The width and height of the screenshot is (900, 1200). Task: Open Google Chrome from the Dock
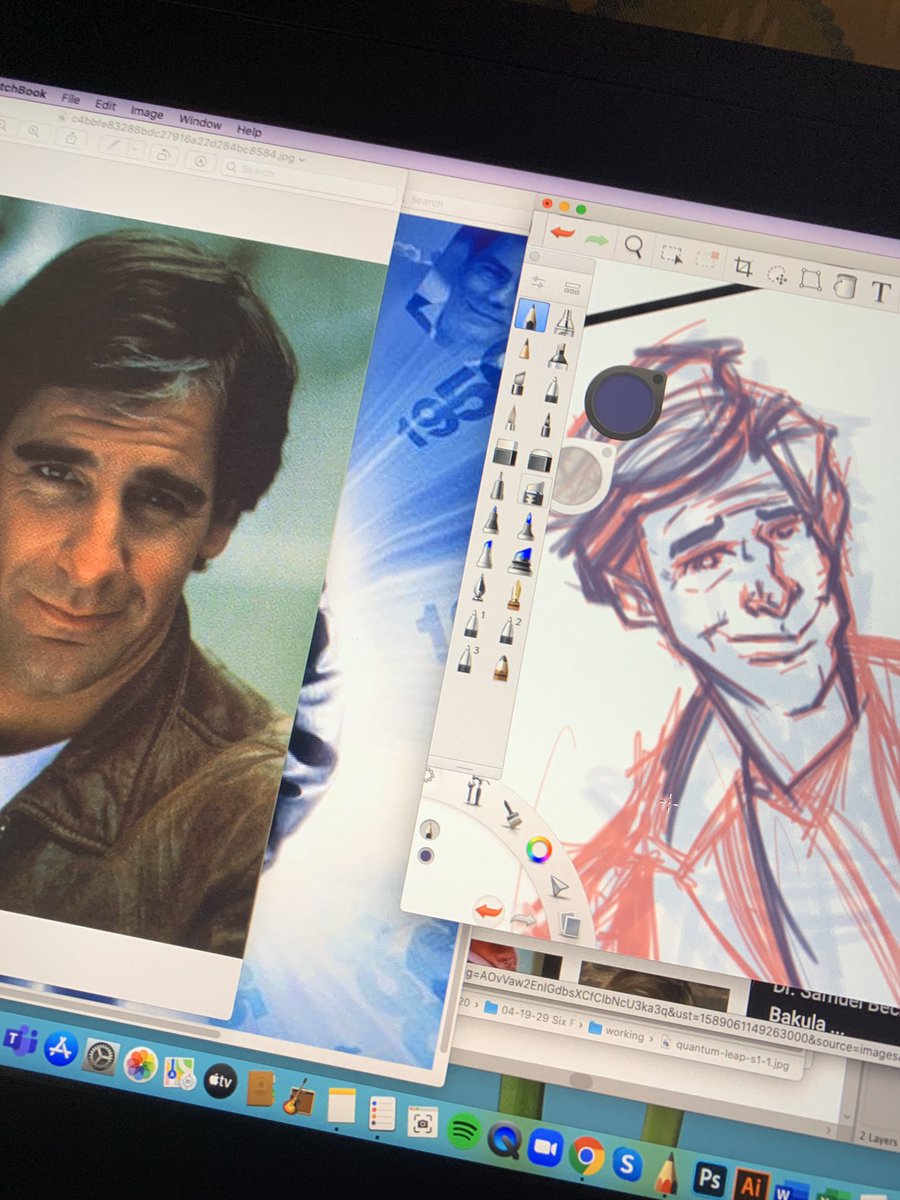click(x=585, y=1155)
